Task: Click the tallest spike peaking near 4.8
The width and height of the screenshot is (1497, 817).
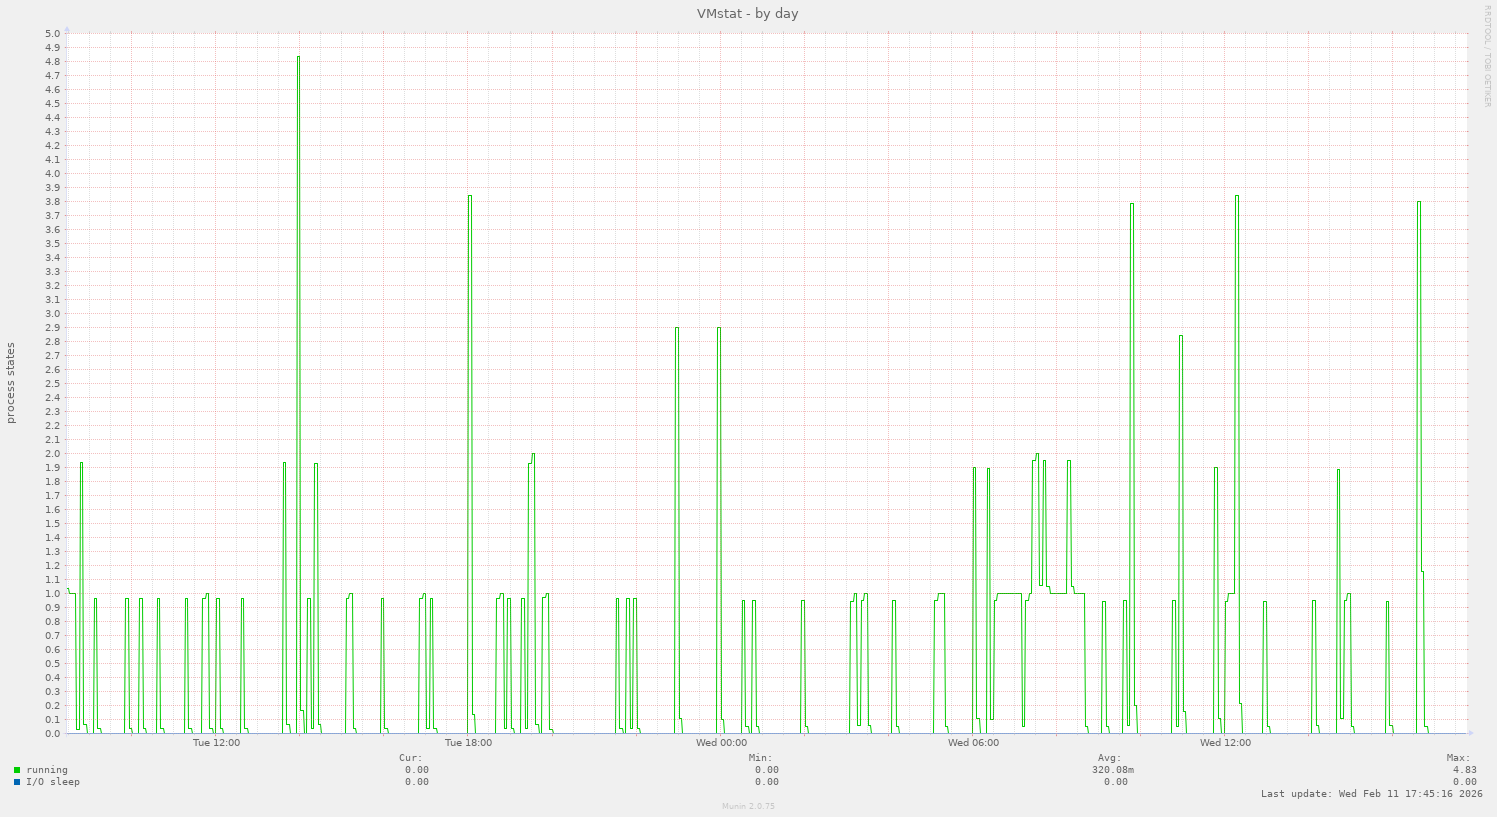Action: (x=298, y=58)
